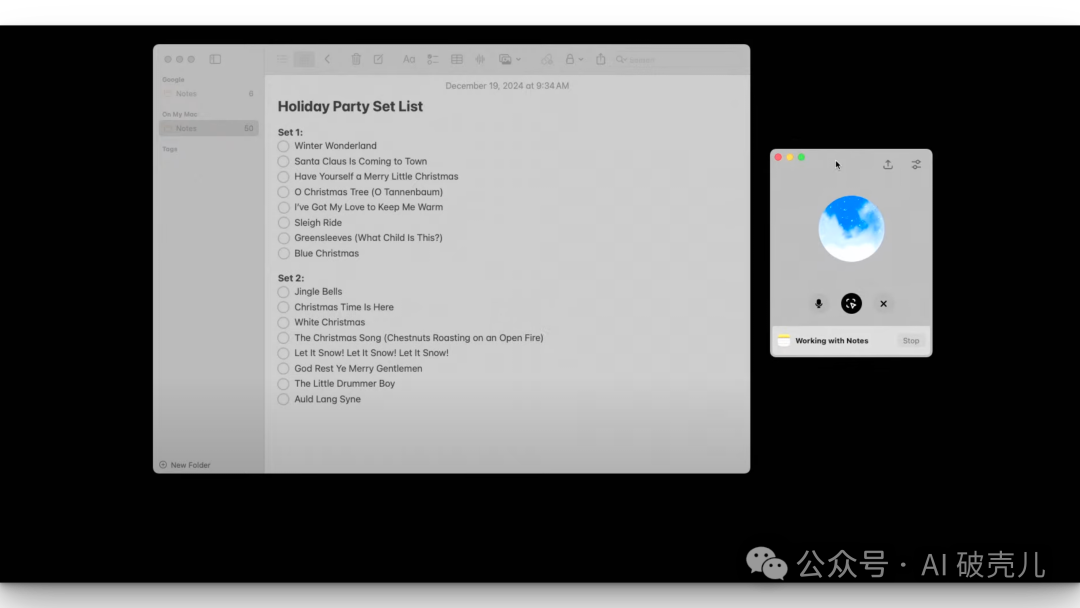1080x608 pixels.
Task: Tick the Auld Lang Syne checkbox
Action: (x=284, y=399)
